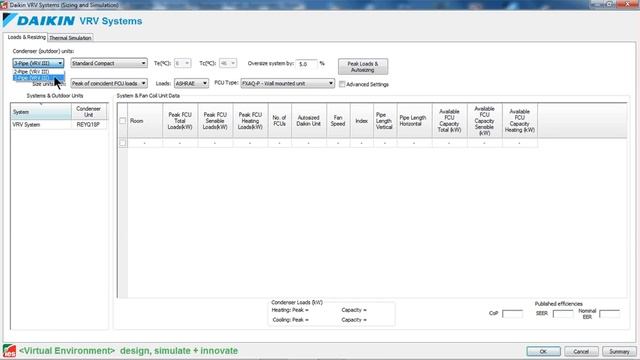Click the Autosized Daikin Unit header

(x=309, y=121)
